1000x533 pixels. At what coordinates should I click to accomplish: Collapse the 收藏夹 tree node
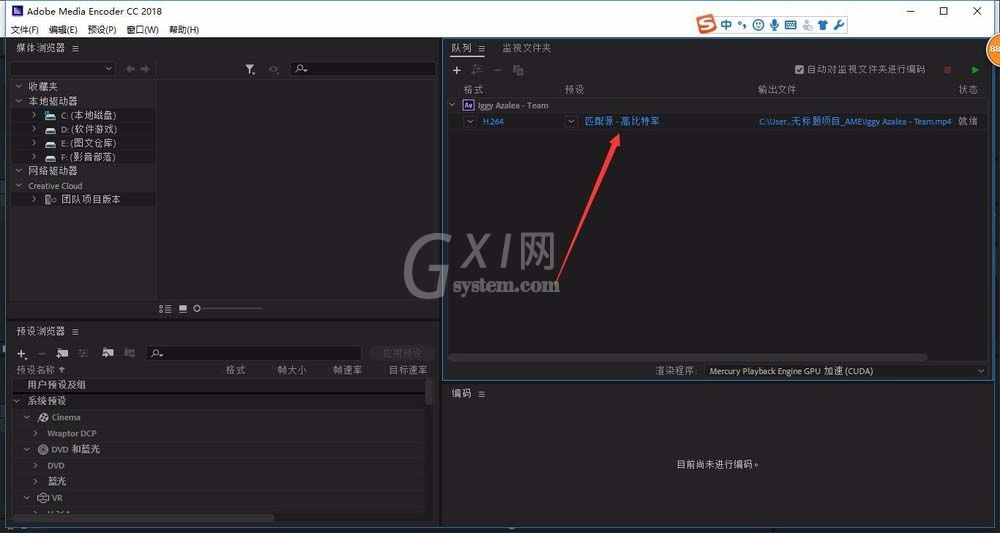19,87
